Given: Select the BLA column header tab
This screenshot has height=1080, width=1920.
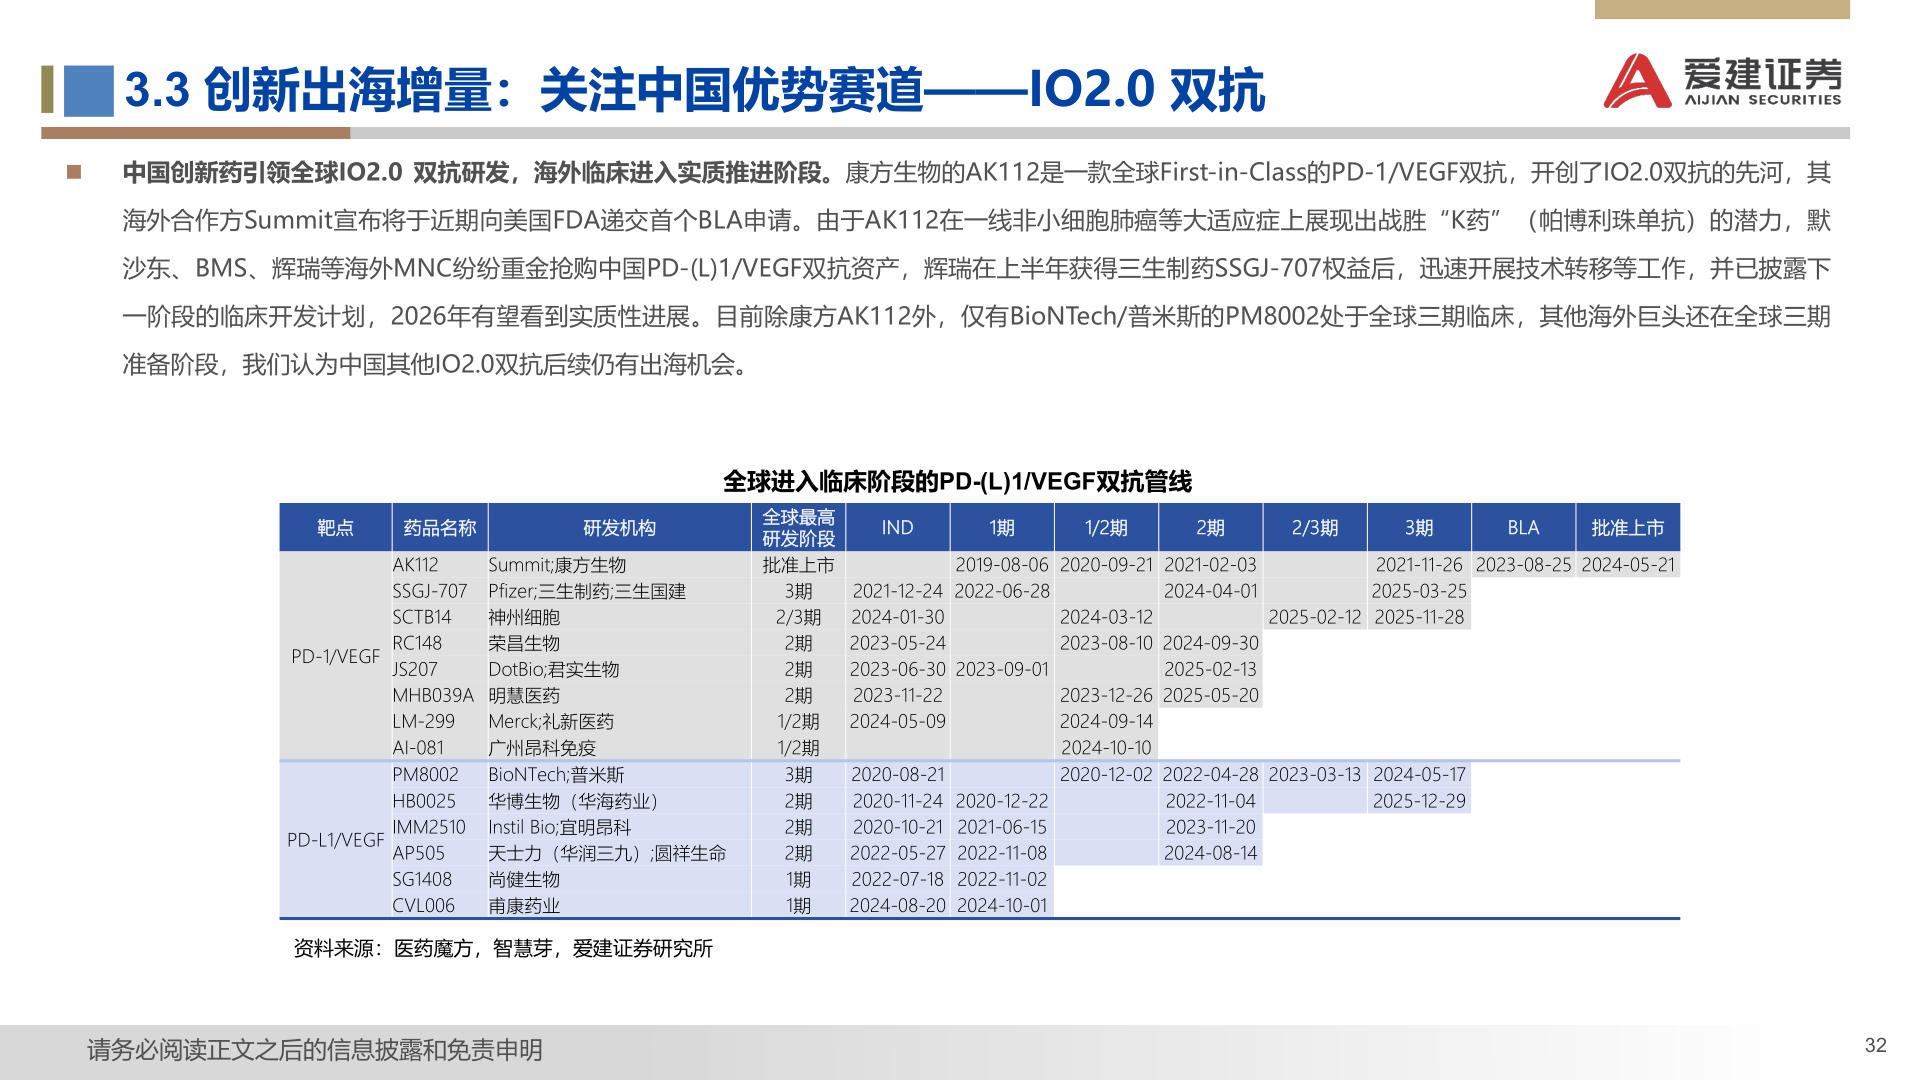Looking at the screenshot, I should coord(1522,527).
